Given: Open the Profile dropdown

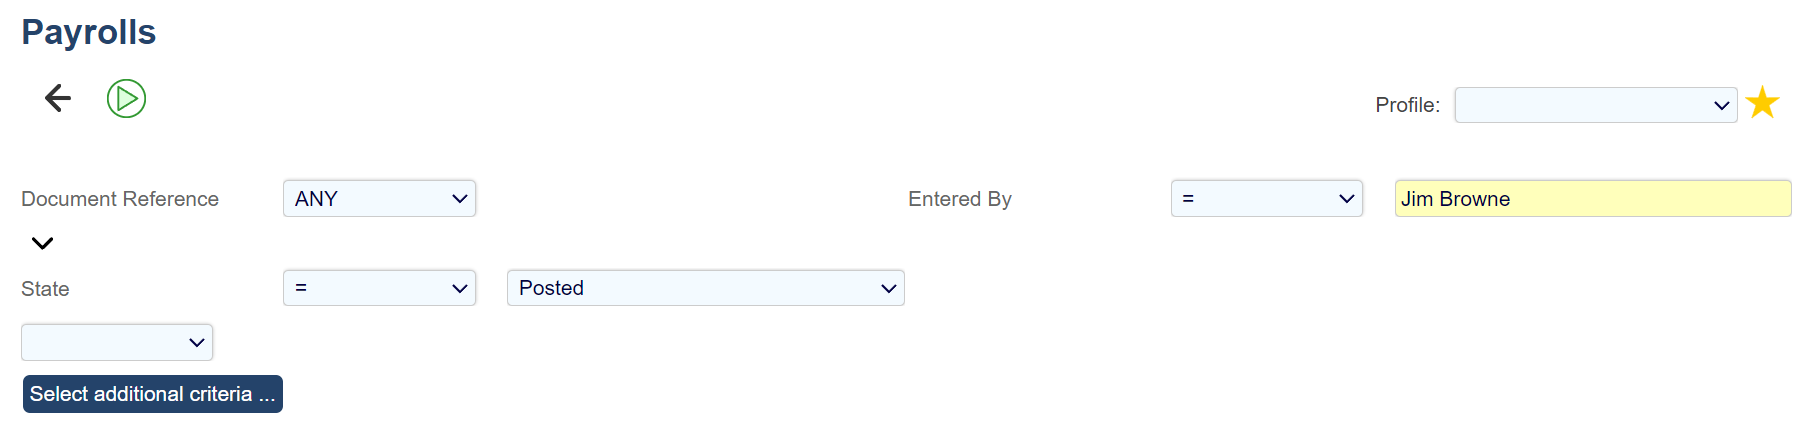Looking at the screenshot, I should point(1594,105).
